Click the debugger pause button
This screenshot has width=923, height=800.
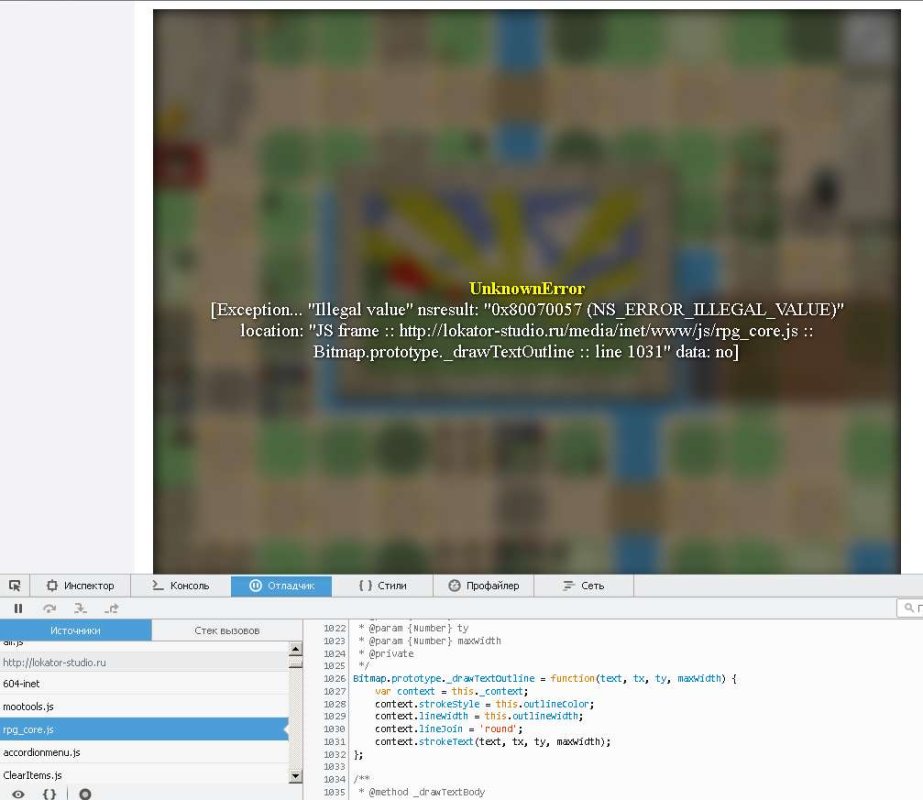[18, 609]
